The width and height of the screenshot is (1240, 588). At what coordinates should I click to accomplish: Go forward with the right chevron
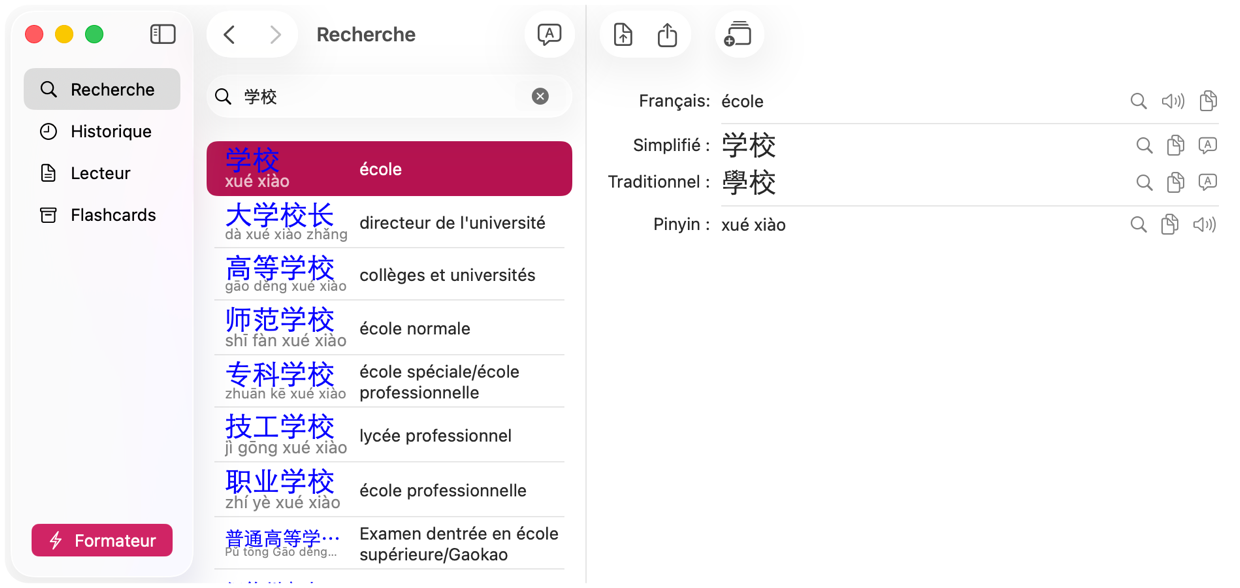pos(275,35)
